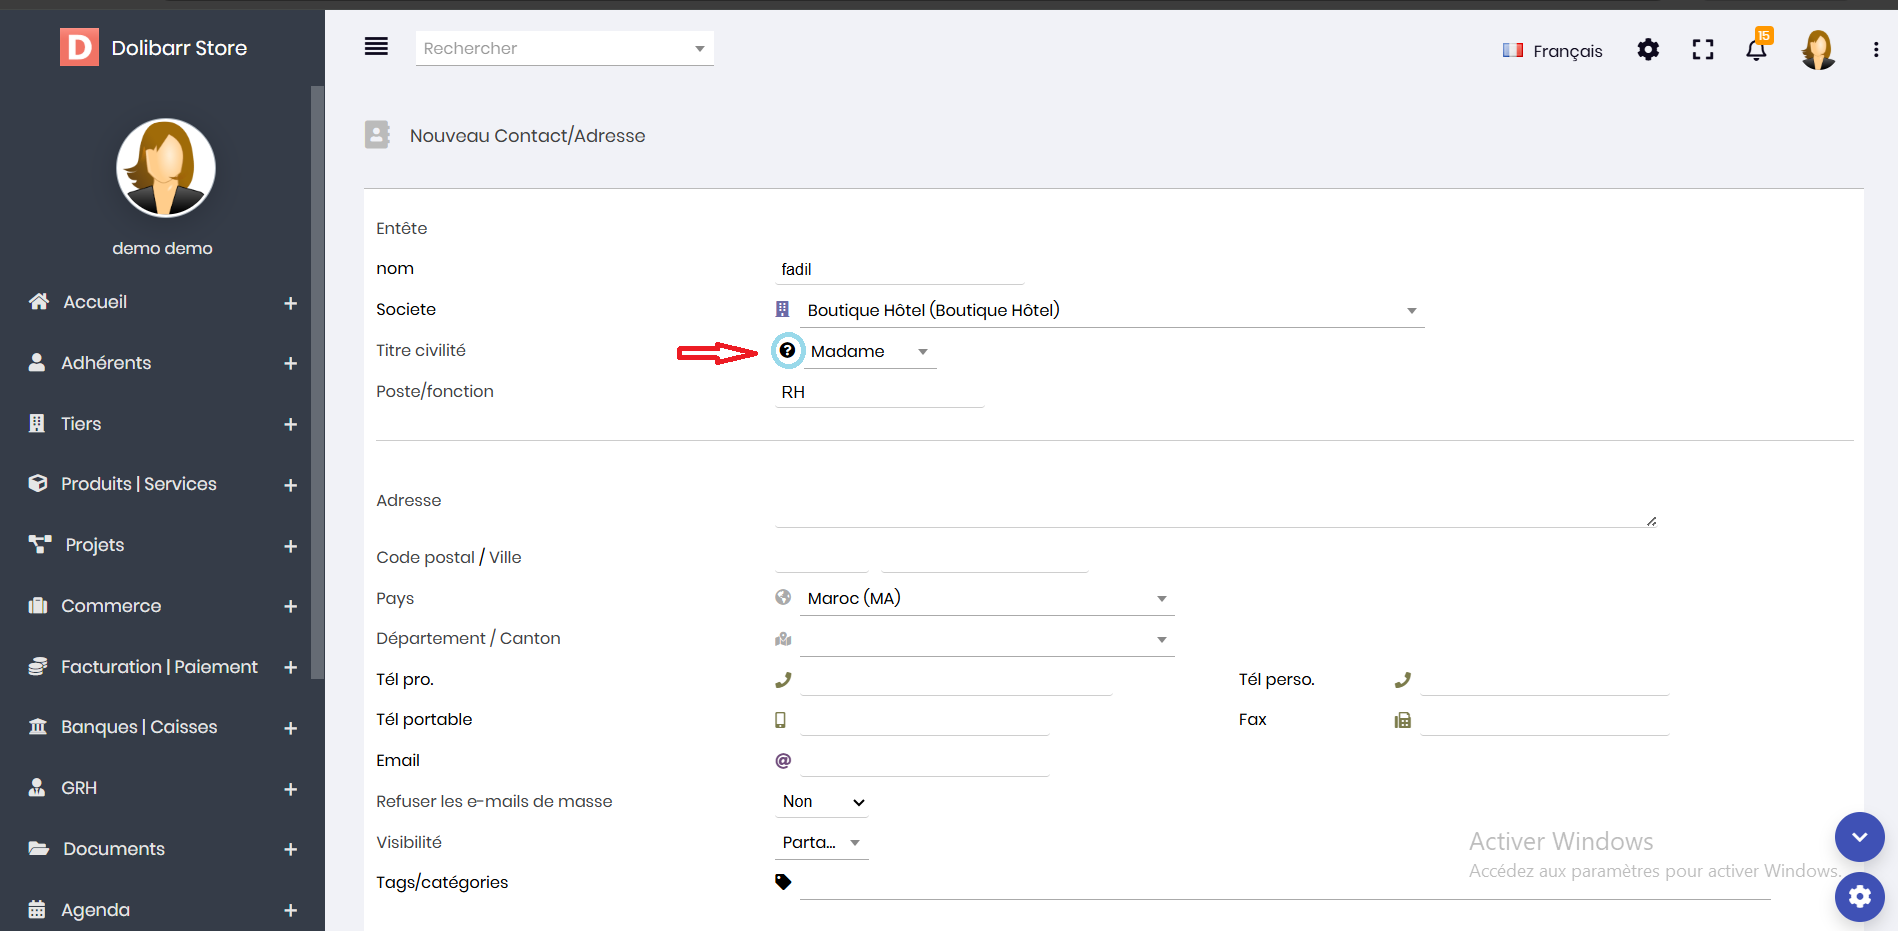The height and width of the screenshot is (931, 1898).
Task: Open the Refuser les e-mails de masse select
Action: (x=822, y=802)
